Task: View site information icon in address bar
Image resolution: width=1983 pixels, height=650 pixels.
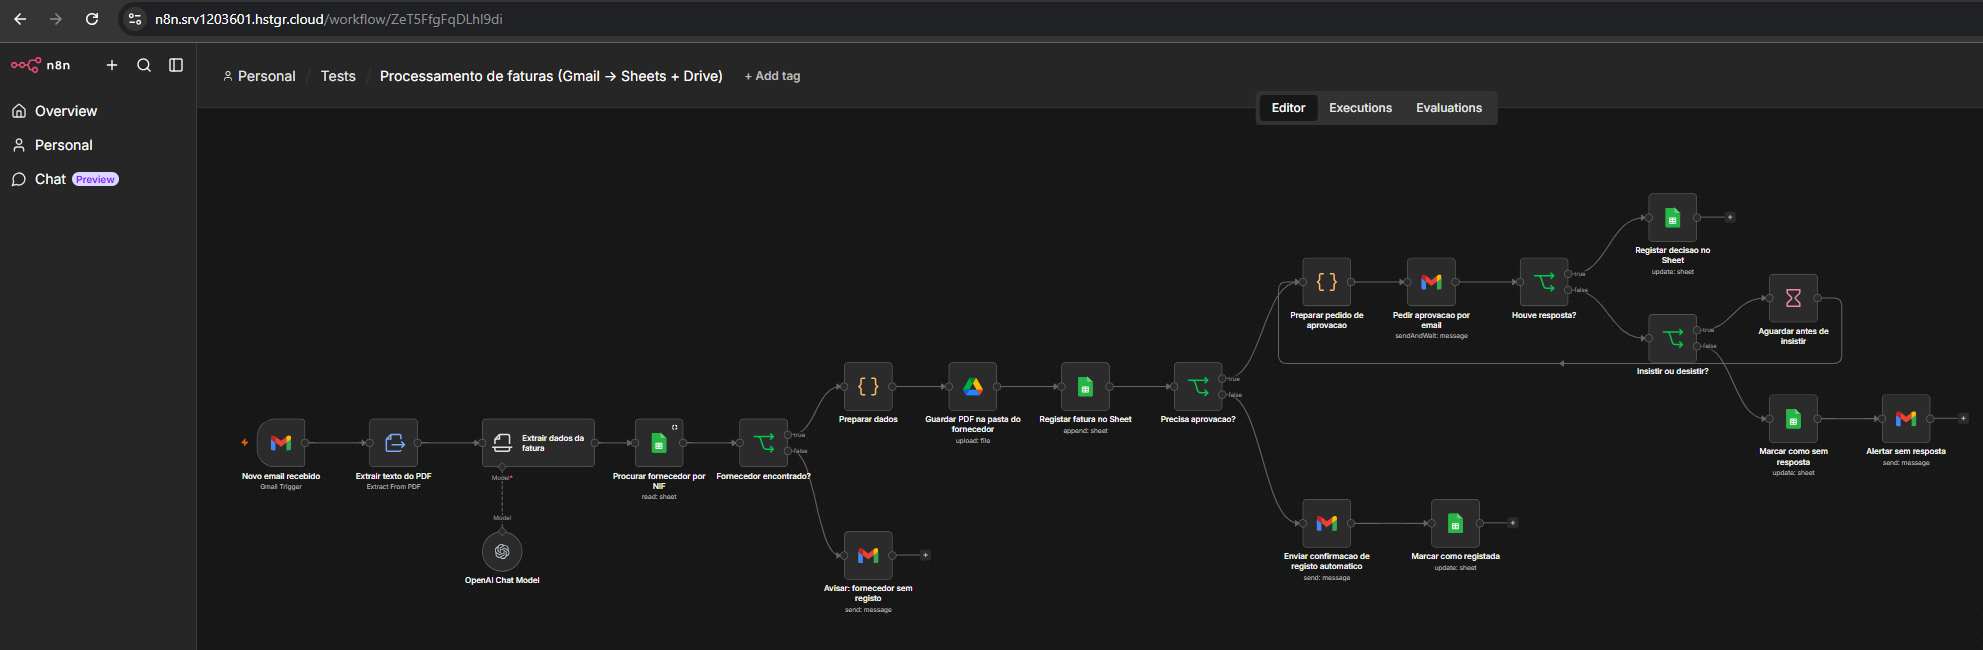Action: [135, 19]
